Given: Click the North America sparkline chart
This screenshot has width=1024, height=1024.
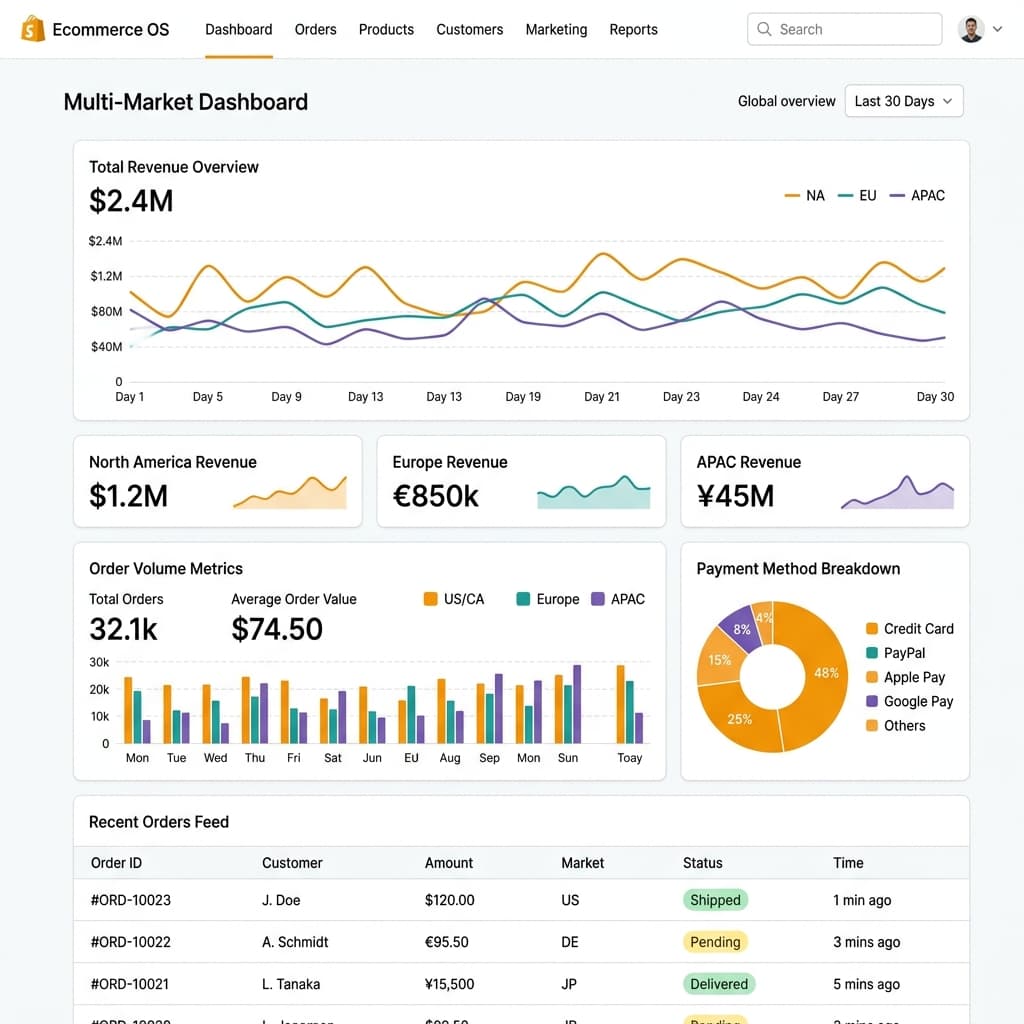Looking at the screenshot, I should (290, 493).
